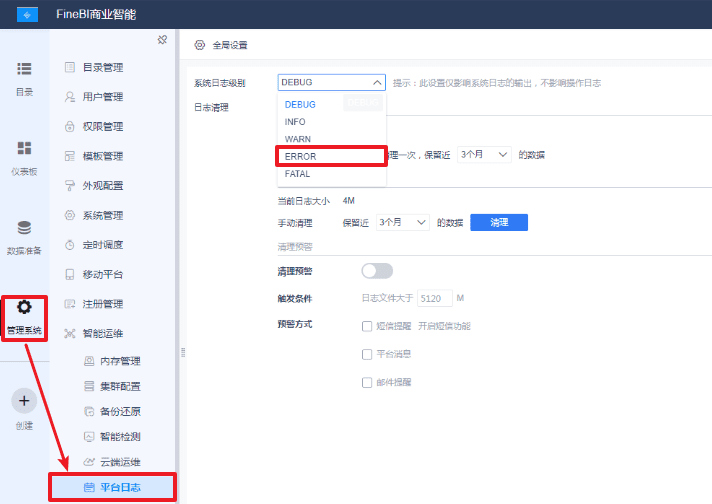
Task: Click the 移动平台 tablet icon
Action: (x=69, y=275)
